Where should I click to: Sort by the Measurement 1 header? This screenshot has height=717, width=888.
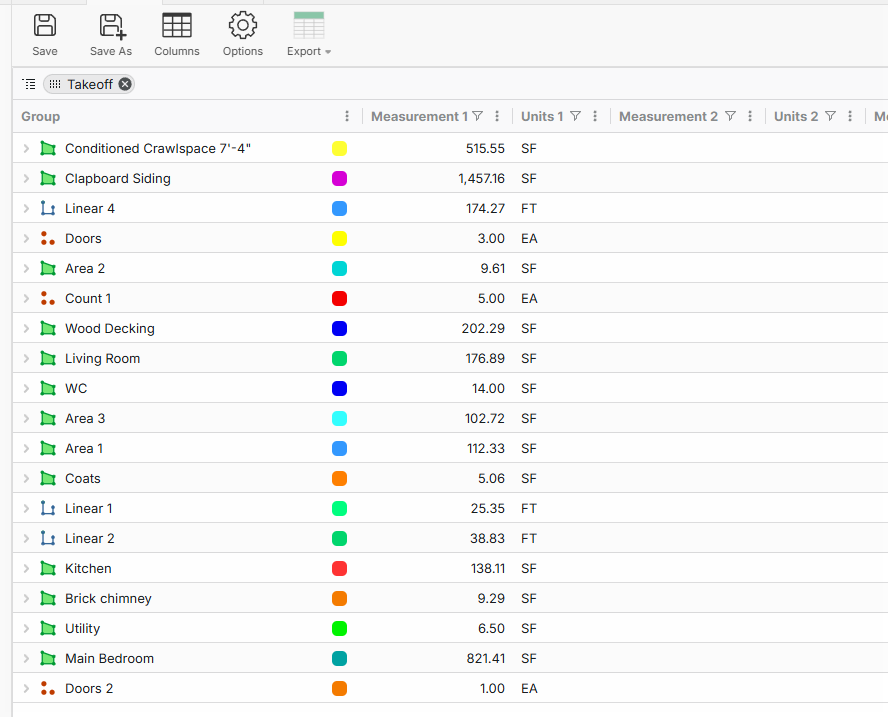tap(419, 117)
